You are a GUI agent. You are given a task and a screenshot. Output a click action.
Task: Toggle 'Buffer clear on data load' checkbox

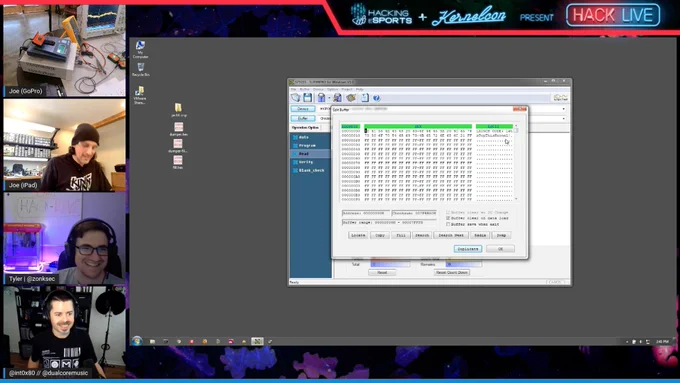[448, 218]
